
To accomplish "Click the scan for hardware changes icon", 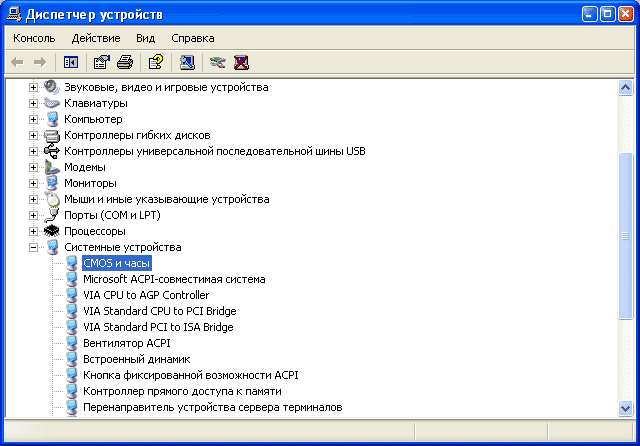I will (x=186, y=62).
